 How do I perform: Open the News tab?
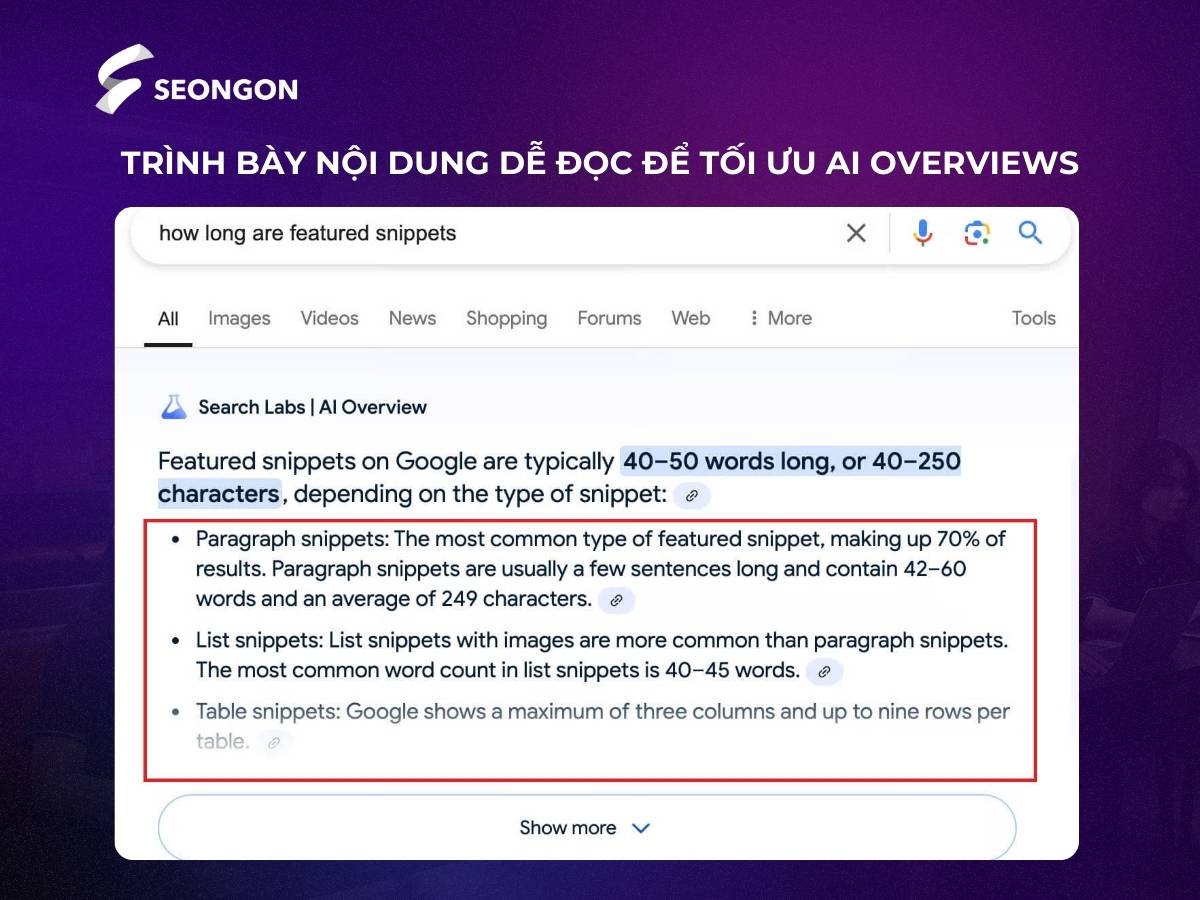coord(412,319)
